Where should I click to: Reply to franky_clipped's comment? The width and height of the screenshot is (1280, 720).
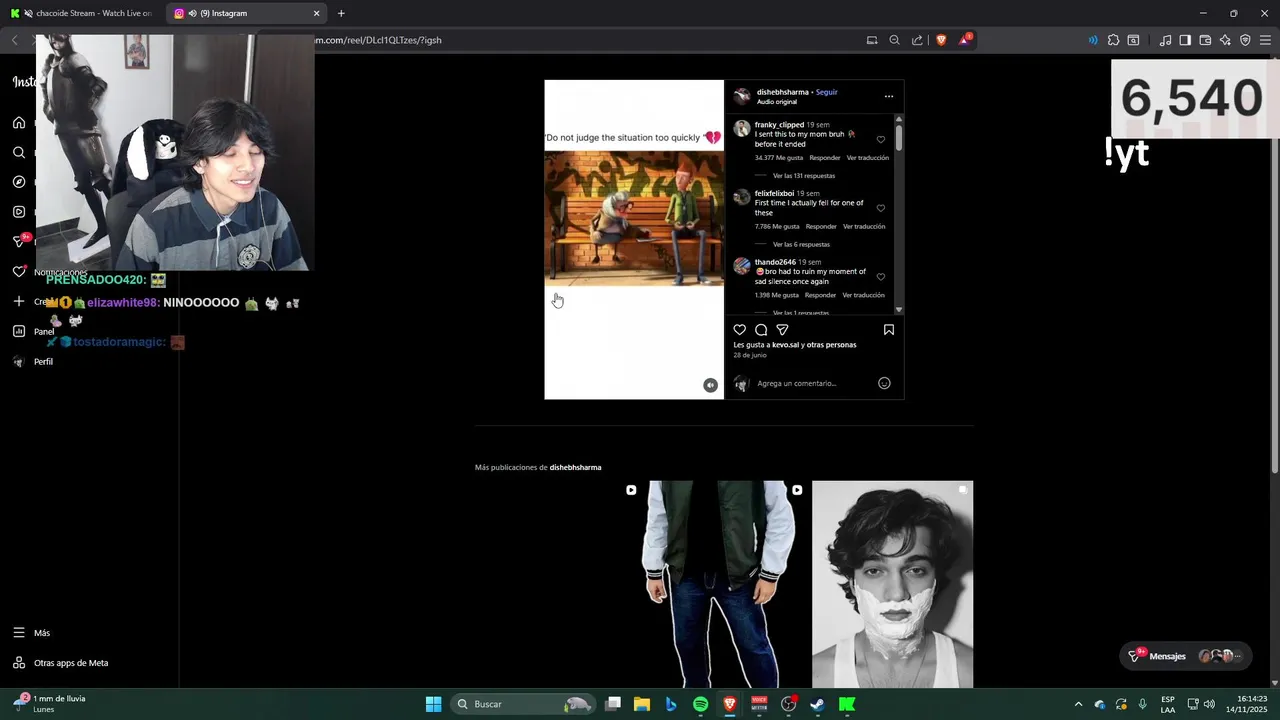[825, 158]
